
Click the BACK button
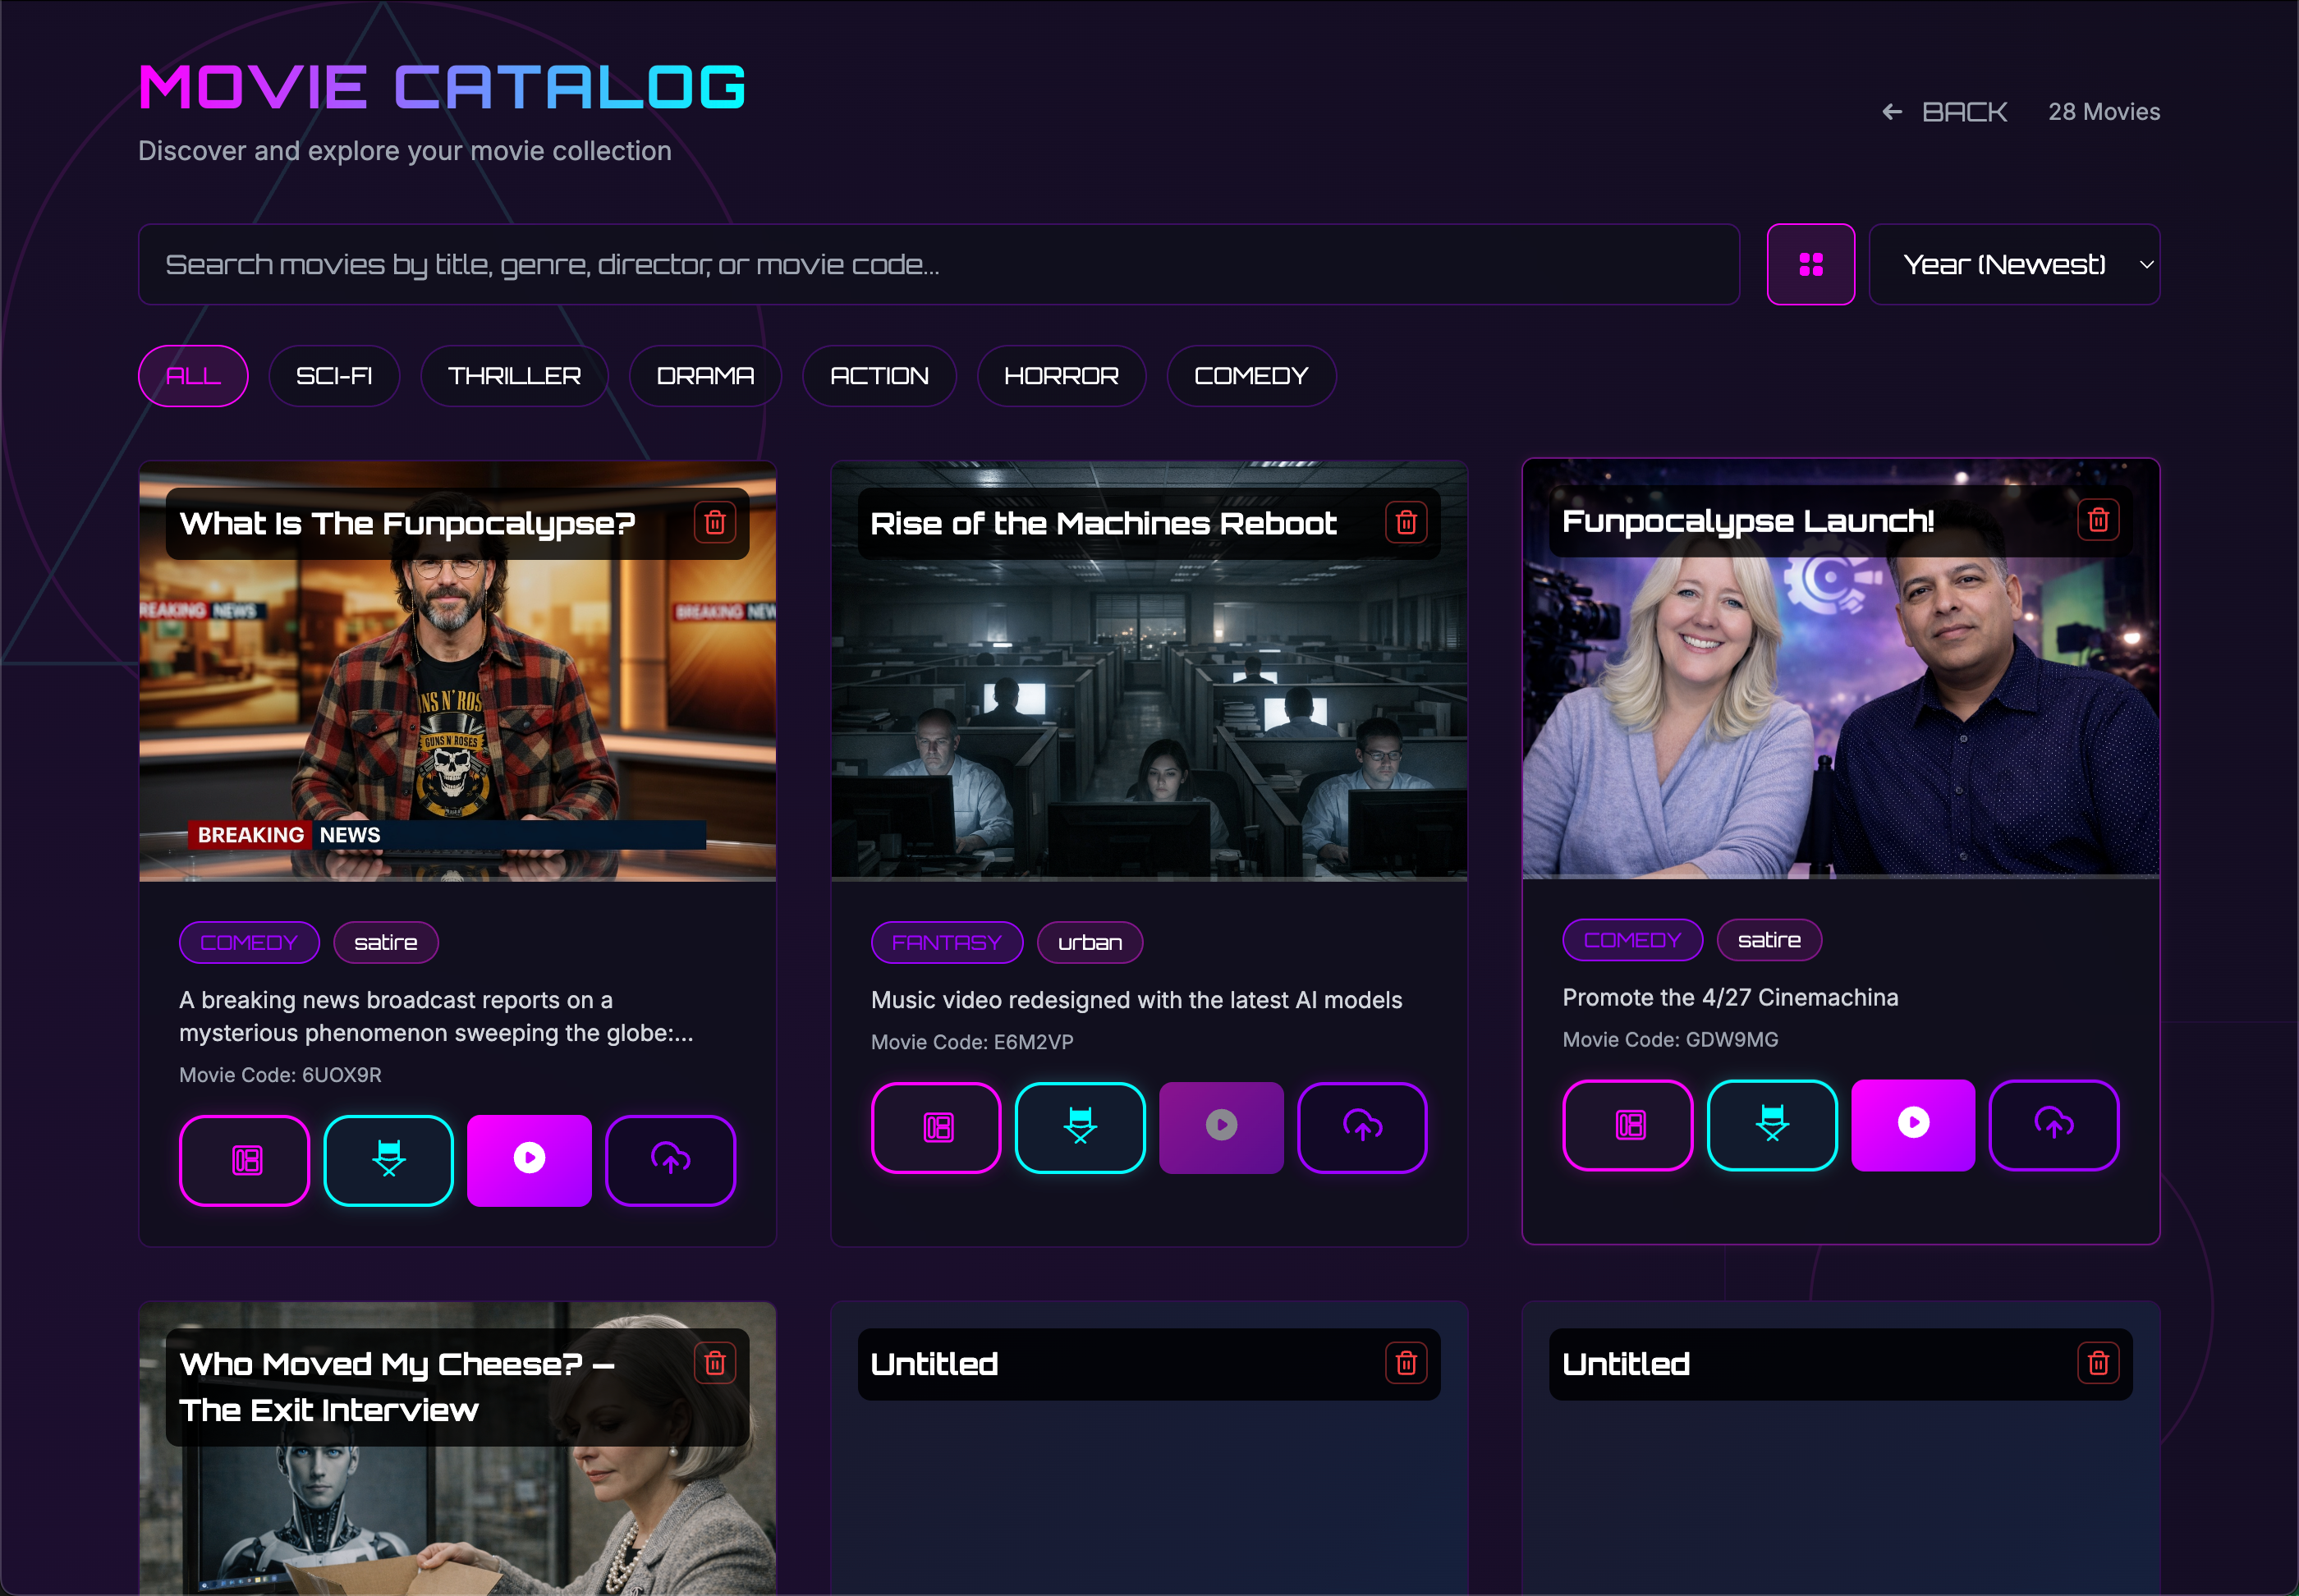(1944, 111)
